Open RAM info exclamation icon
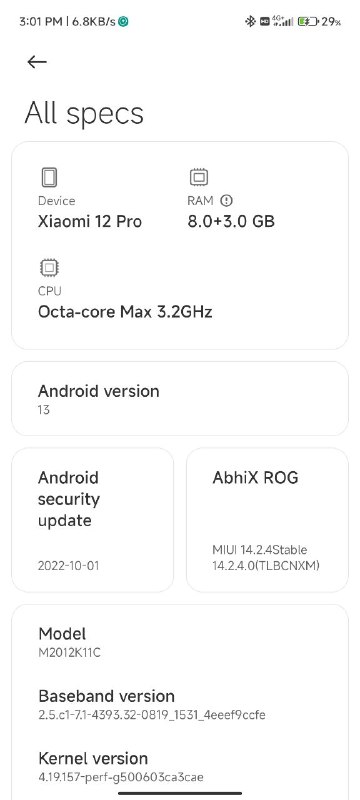Image resolution: width=360 pixels, height=800 pixels. point(226,201)
